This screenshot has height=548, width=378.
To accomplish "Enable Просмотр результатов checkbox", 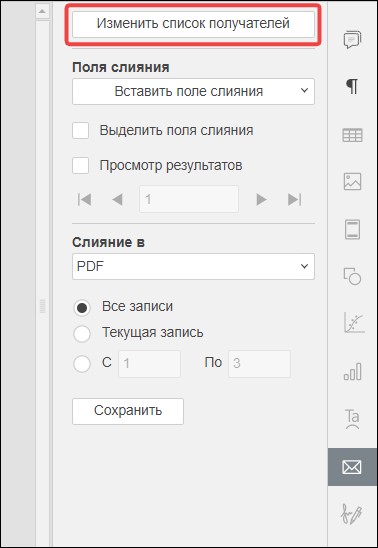I will coord(80,165).
